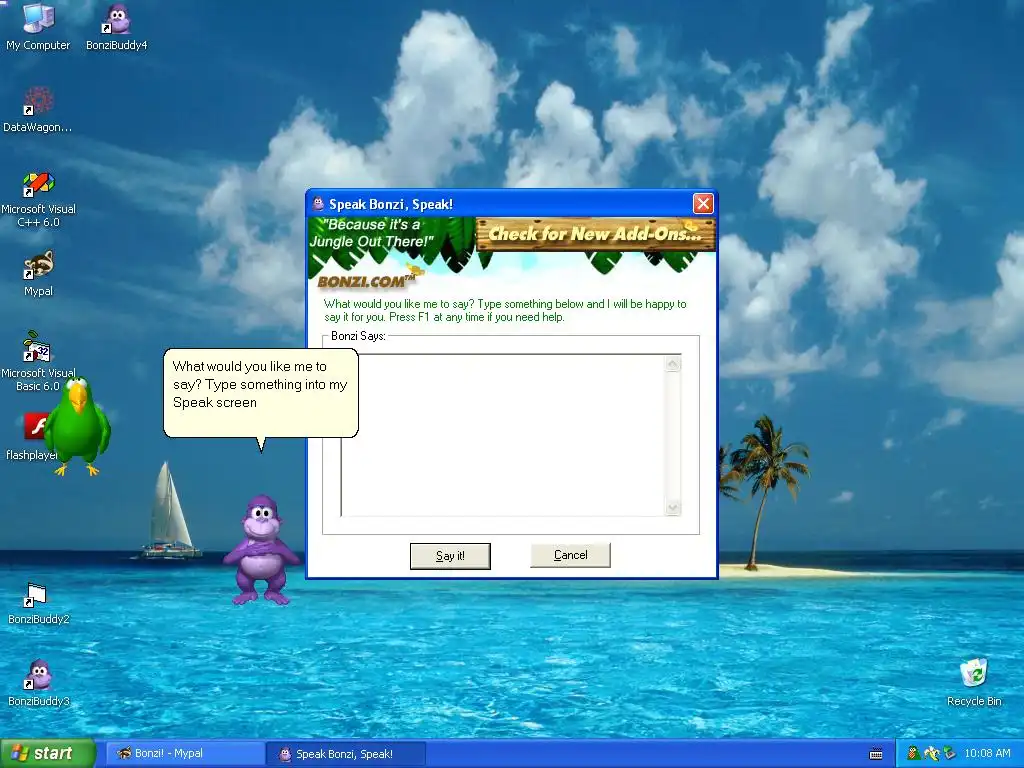1024x768 pixels.
Task: Close the Speak Bonzi, Speak! window
Action: click(x=703, y=204)
